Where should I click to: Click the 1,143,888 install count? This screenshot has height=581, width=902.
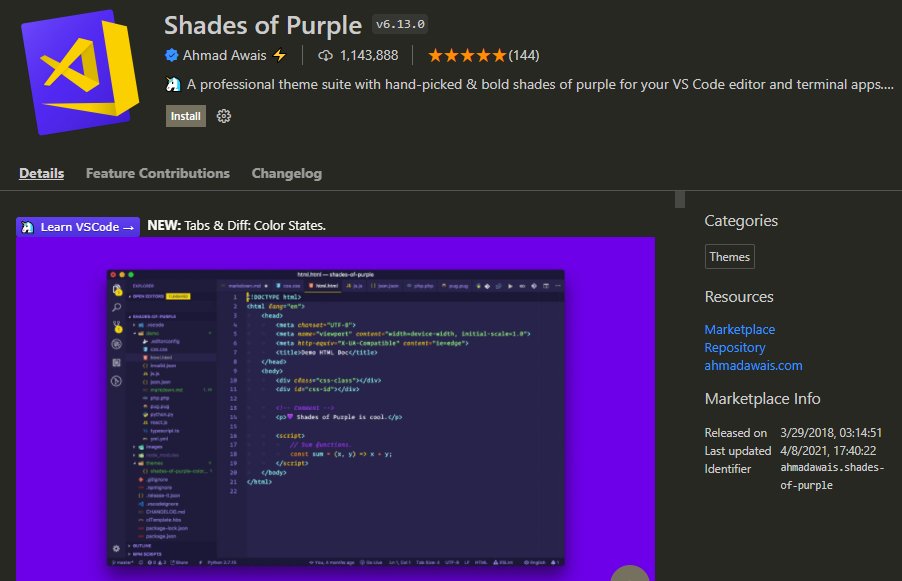(369, 55)
